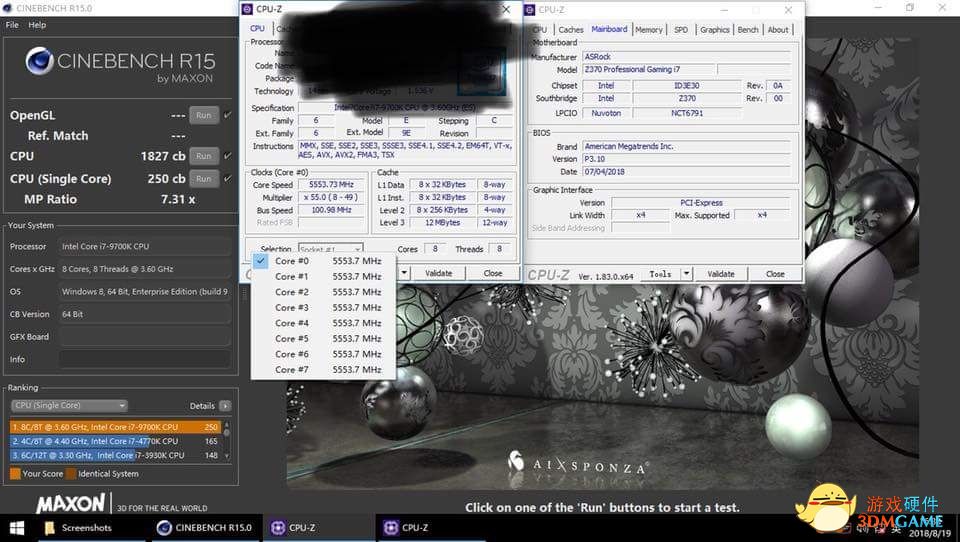Click the Tools button in right CPU-Z window
The width and height of the screenshot is (960, 542).
pyautogui.click(x=660, y=274)
